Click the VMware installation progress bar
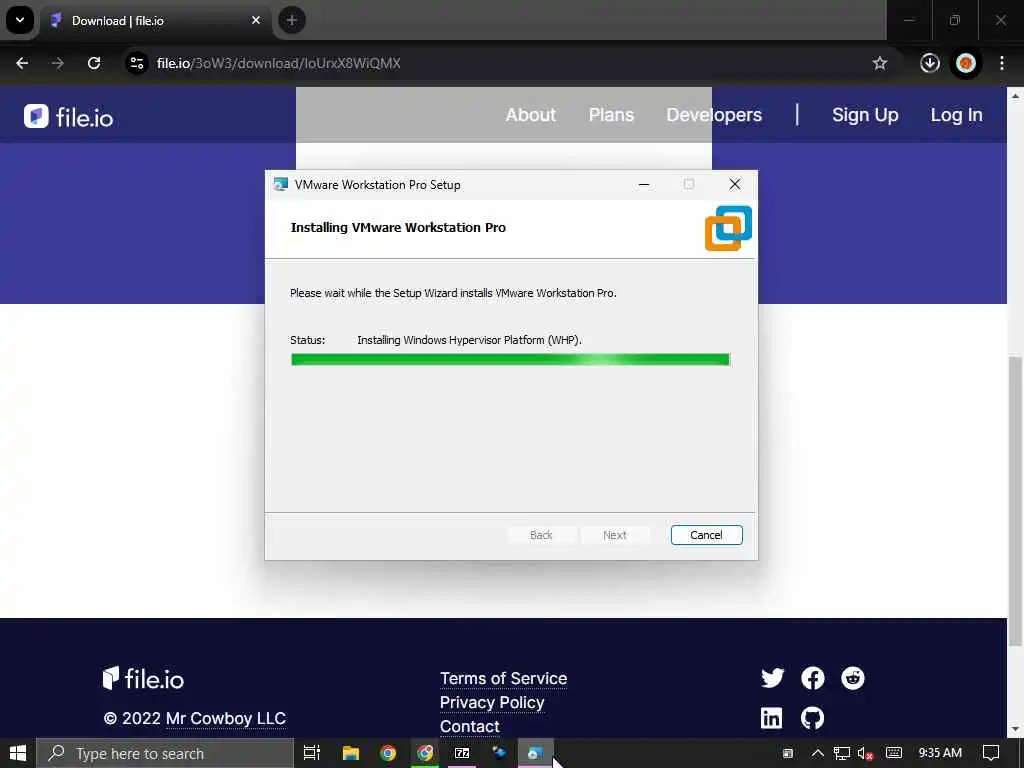The image size is (1024, 768). point(510,359)
